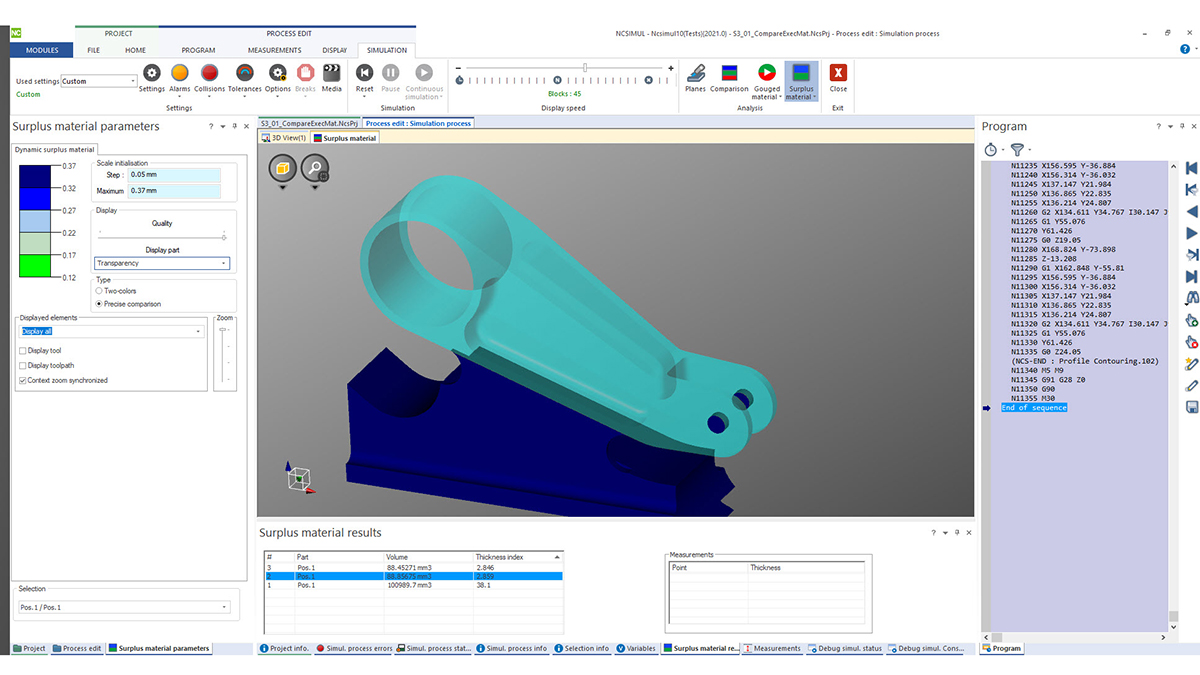Viewport: 1200px width, 675px height.
Task: Click the Alarms icon in ribbon
Action: pyautogui.click(x=180, y=73)
